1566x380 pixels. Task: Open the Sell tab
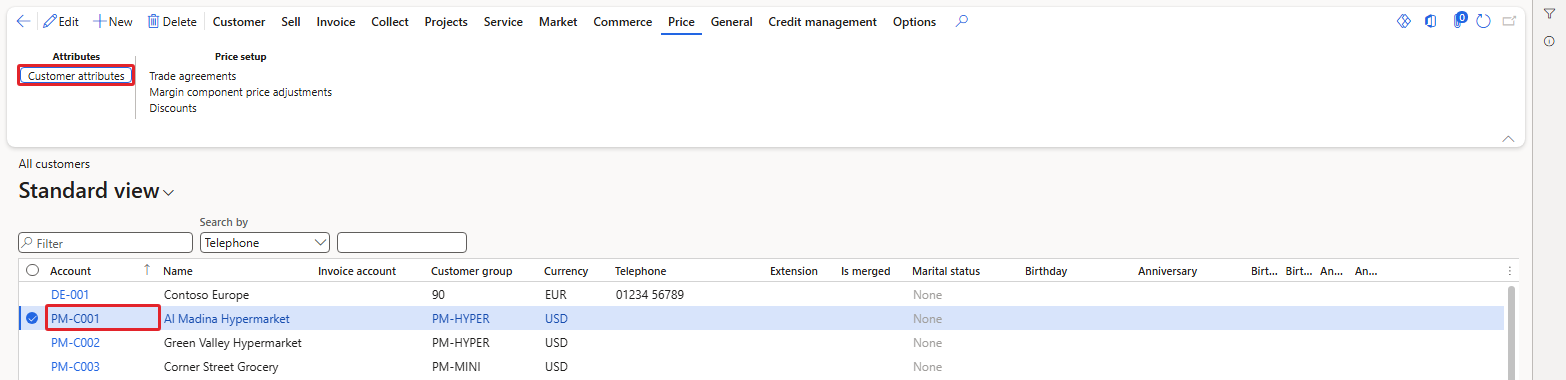(x=291, y=21)
